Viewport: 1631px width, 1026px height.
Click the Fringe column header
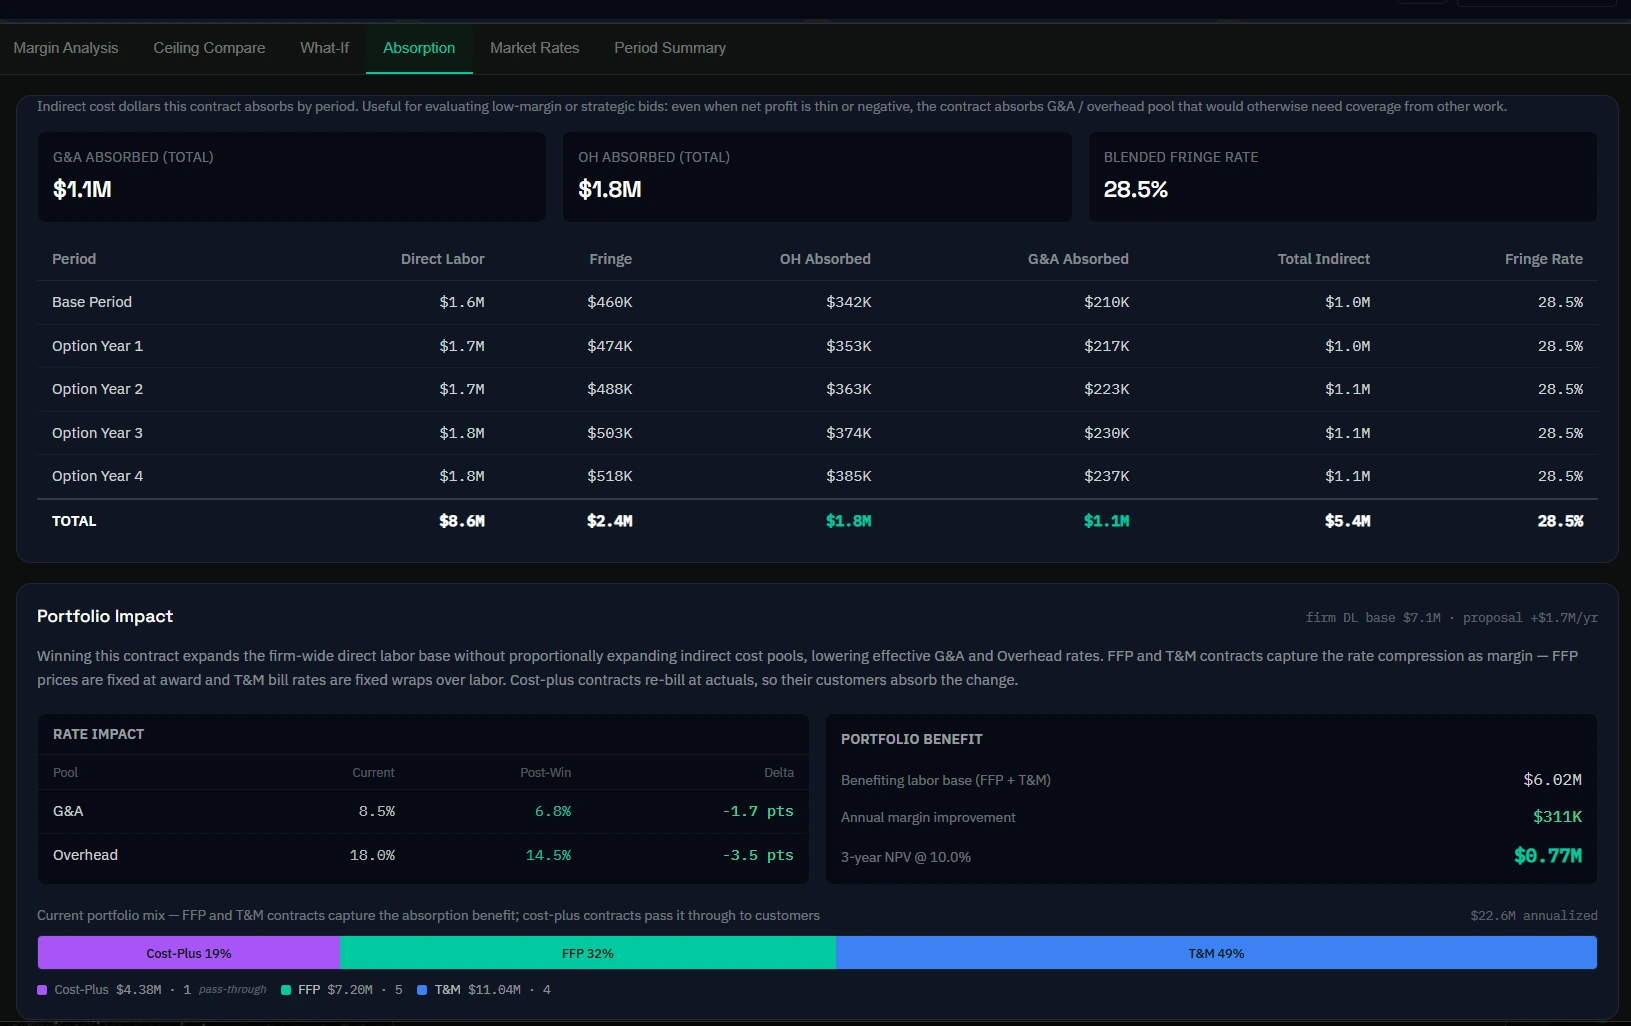click(x=610, y=259)
